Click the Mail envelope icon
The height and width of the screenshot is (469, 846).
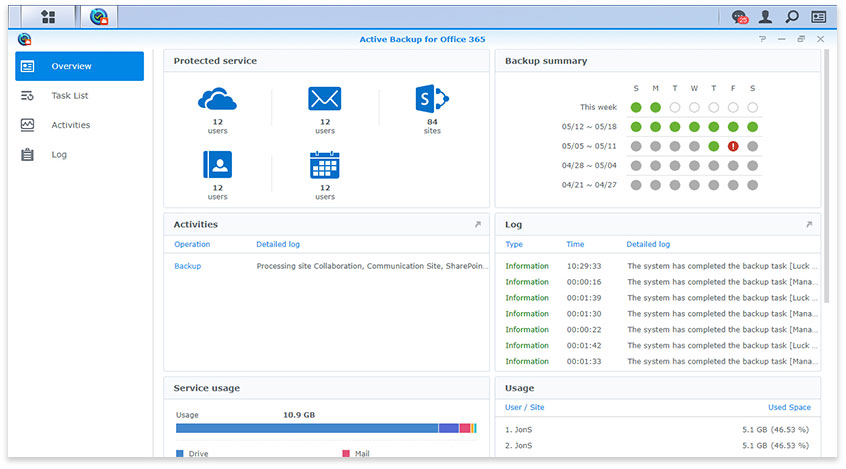coord(325,98)
